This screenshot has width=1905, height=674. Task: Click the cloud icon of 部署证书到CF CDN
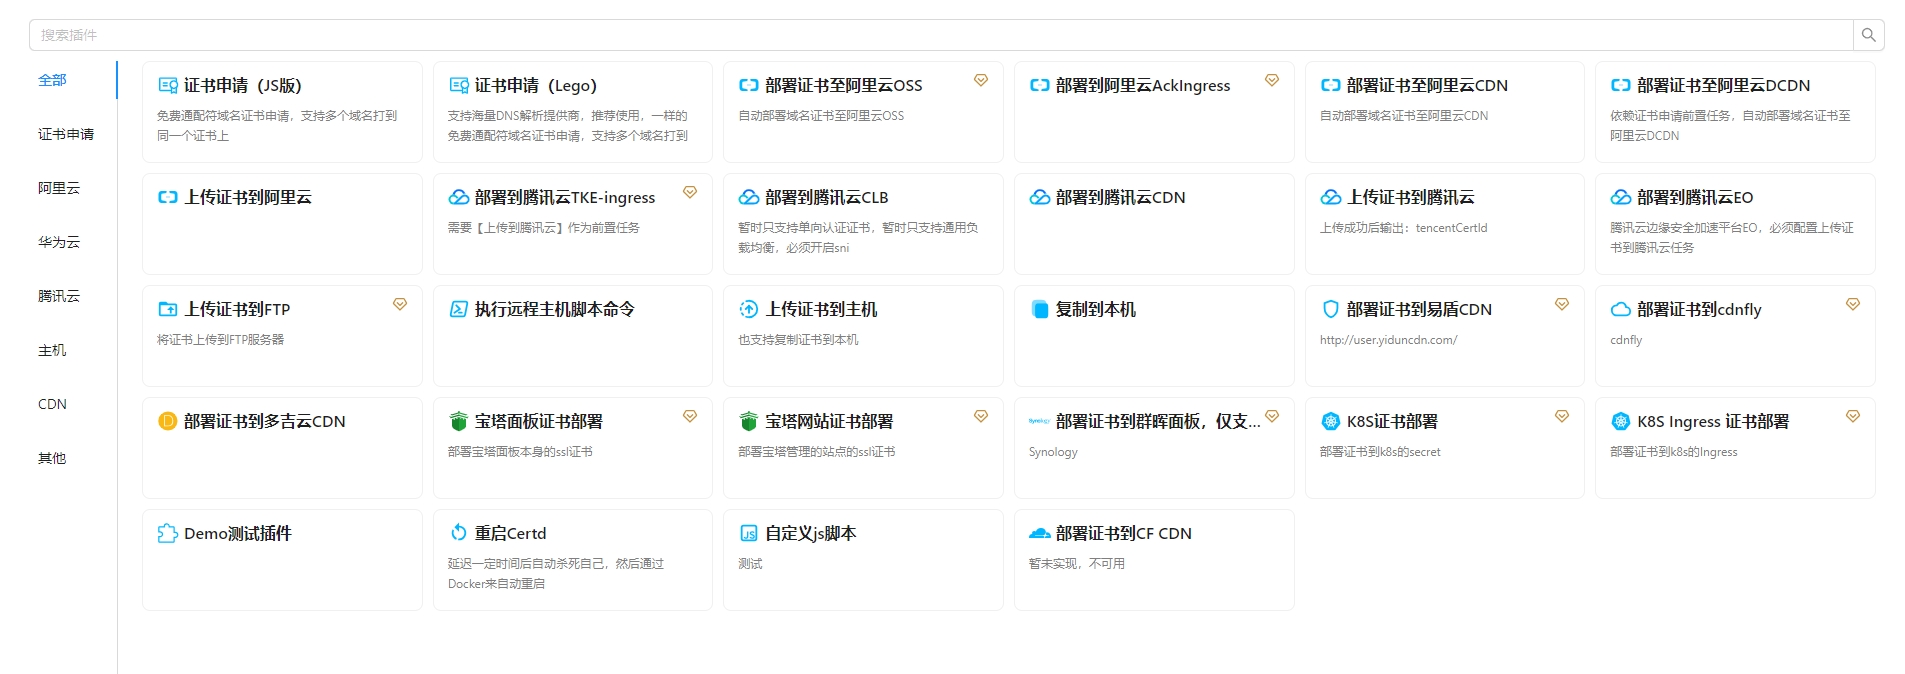coord(1040,534)
